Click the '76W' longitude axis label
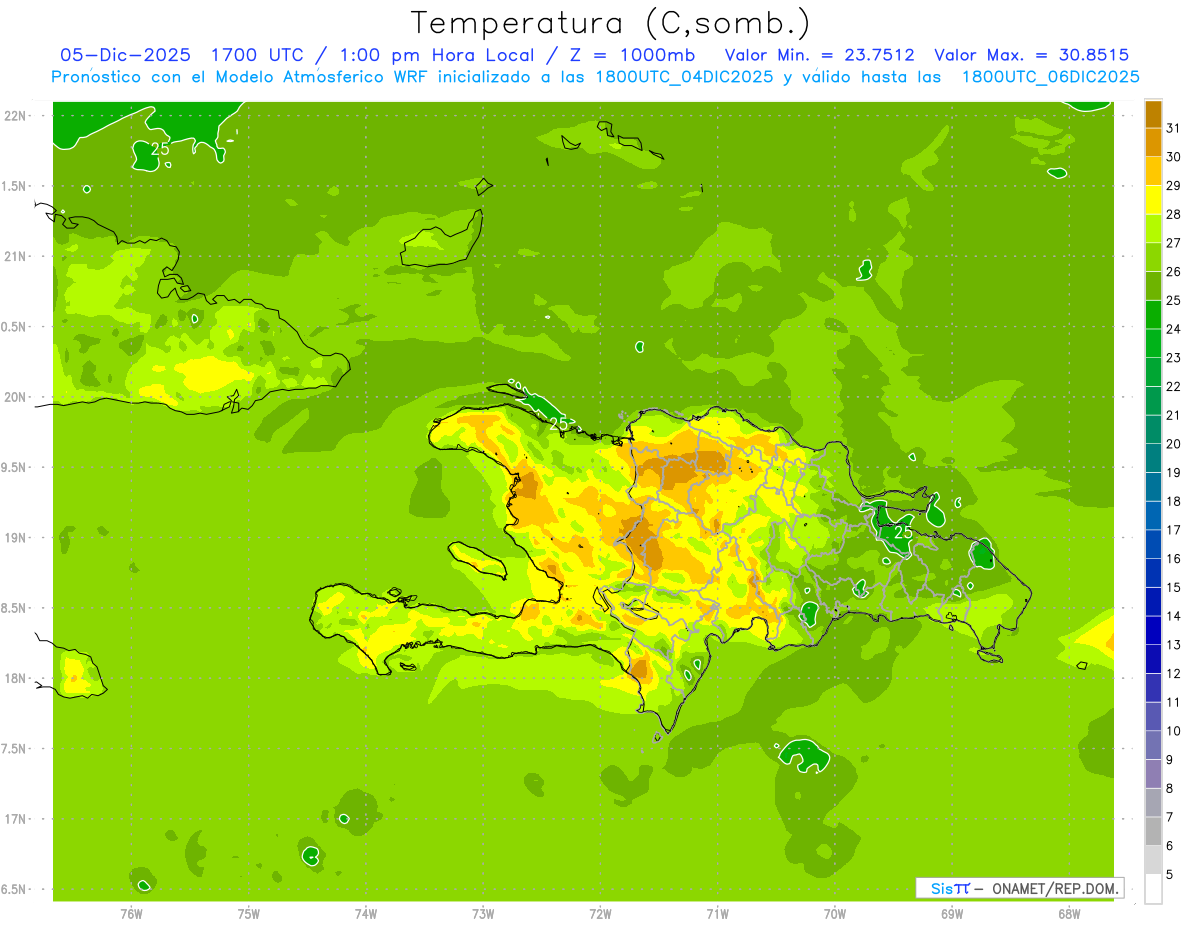Screen dimensions: 1200x927 point(131,914)
